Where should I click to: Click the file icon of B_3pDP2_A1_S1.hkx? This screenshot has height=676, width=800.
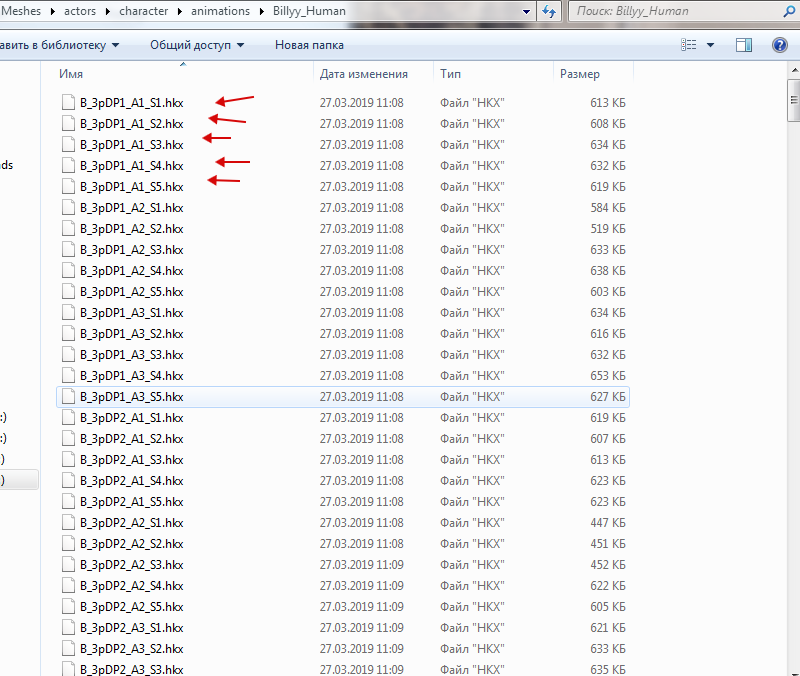tap(68, 418)
